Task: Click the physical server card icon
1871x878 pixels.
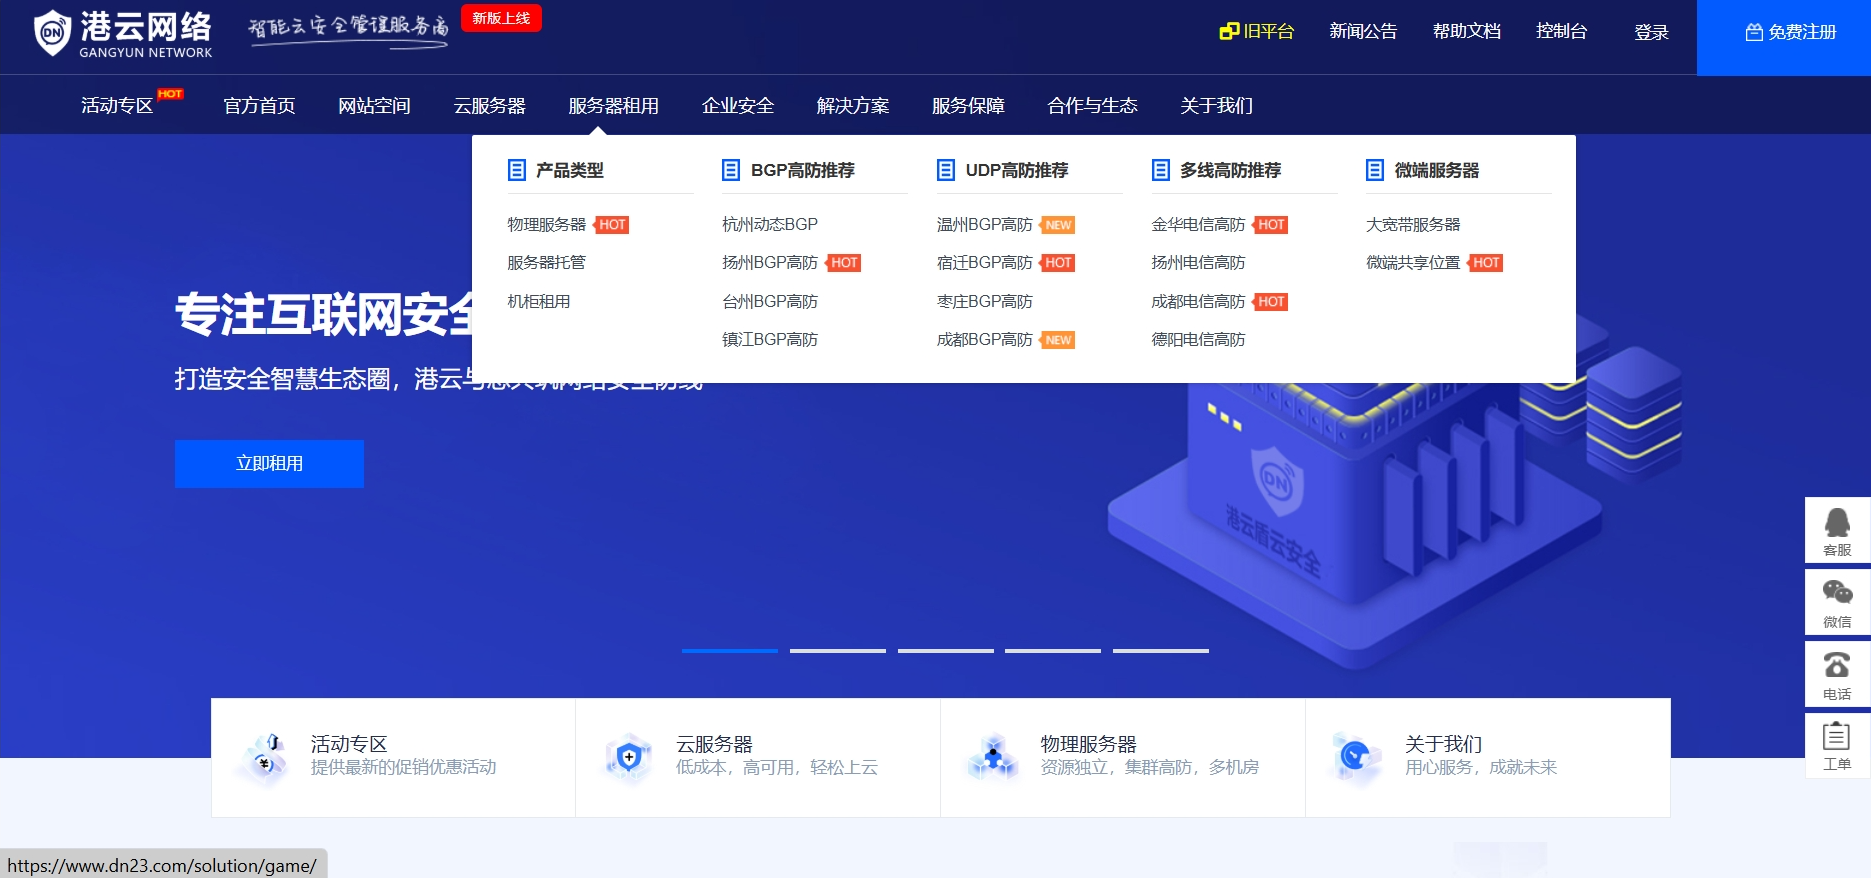Action: (993, 757)
